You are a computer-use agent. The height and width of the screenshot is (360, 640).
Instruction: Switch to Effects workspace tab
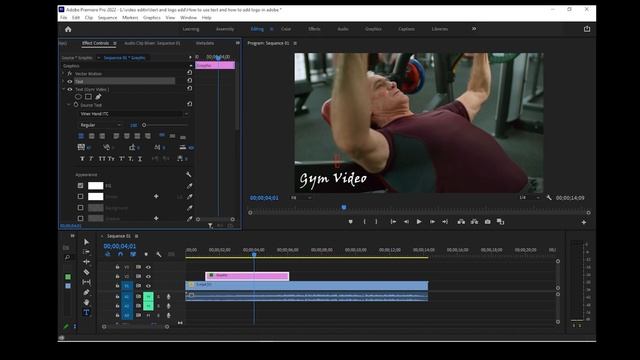click(314, 29)
